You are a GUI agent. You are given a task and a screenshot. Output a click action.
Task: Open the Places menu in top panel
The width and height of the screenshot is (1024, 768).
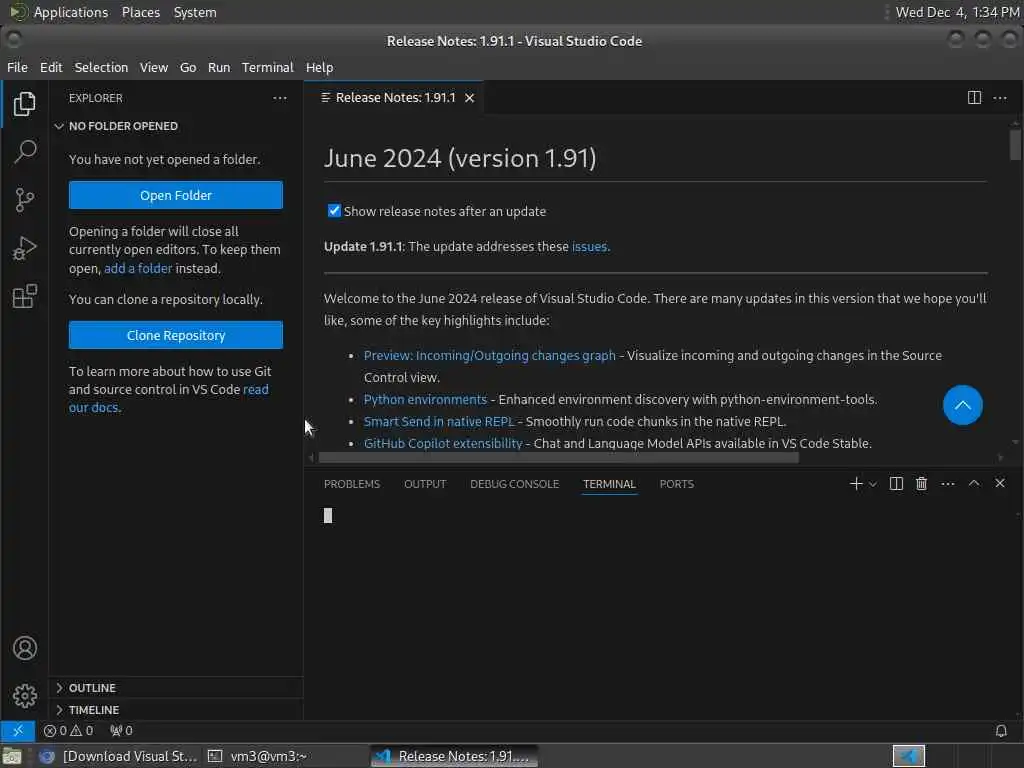[x=140, y=12]
